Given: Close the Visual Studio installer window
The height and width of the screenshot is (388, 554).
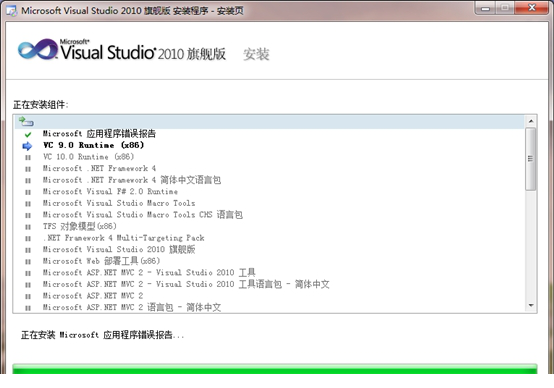Looking at the screenshot, I should point(532,8).
